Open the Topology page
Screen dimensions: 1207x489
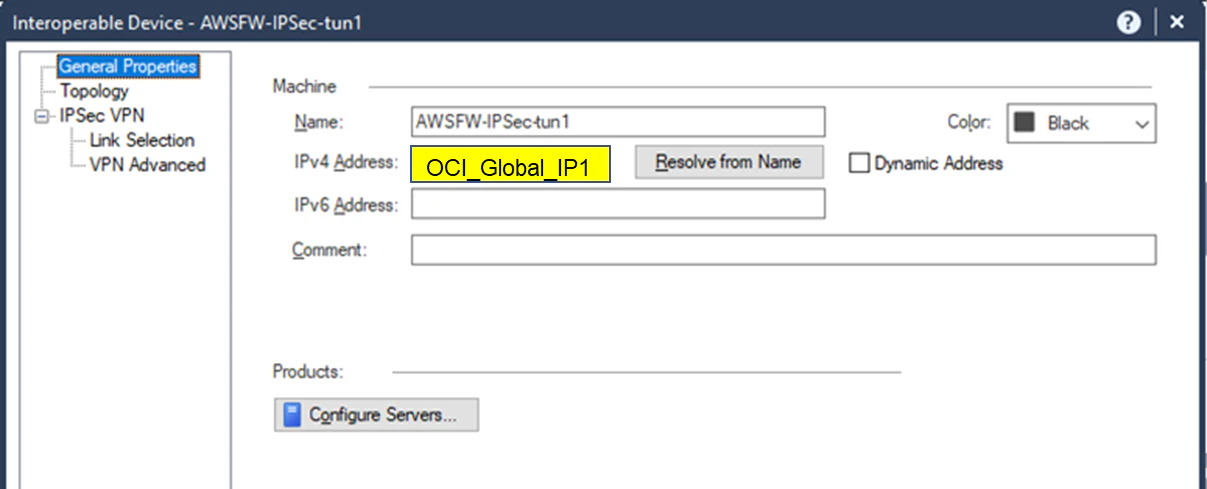94,91
